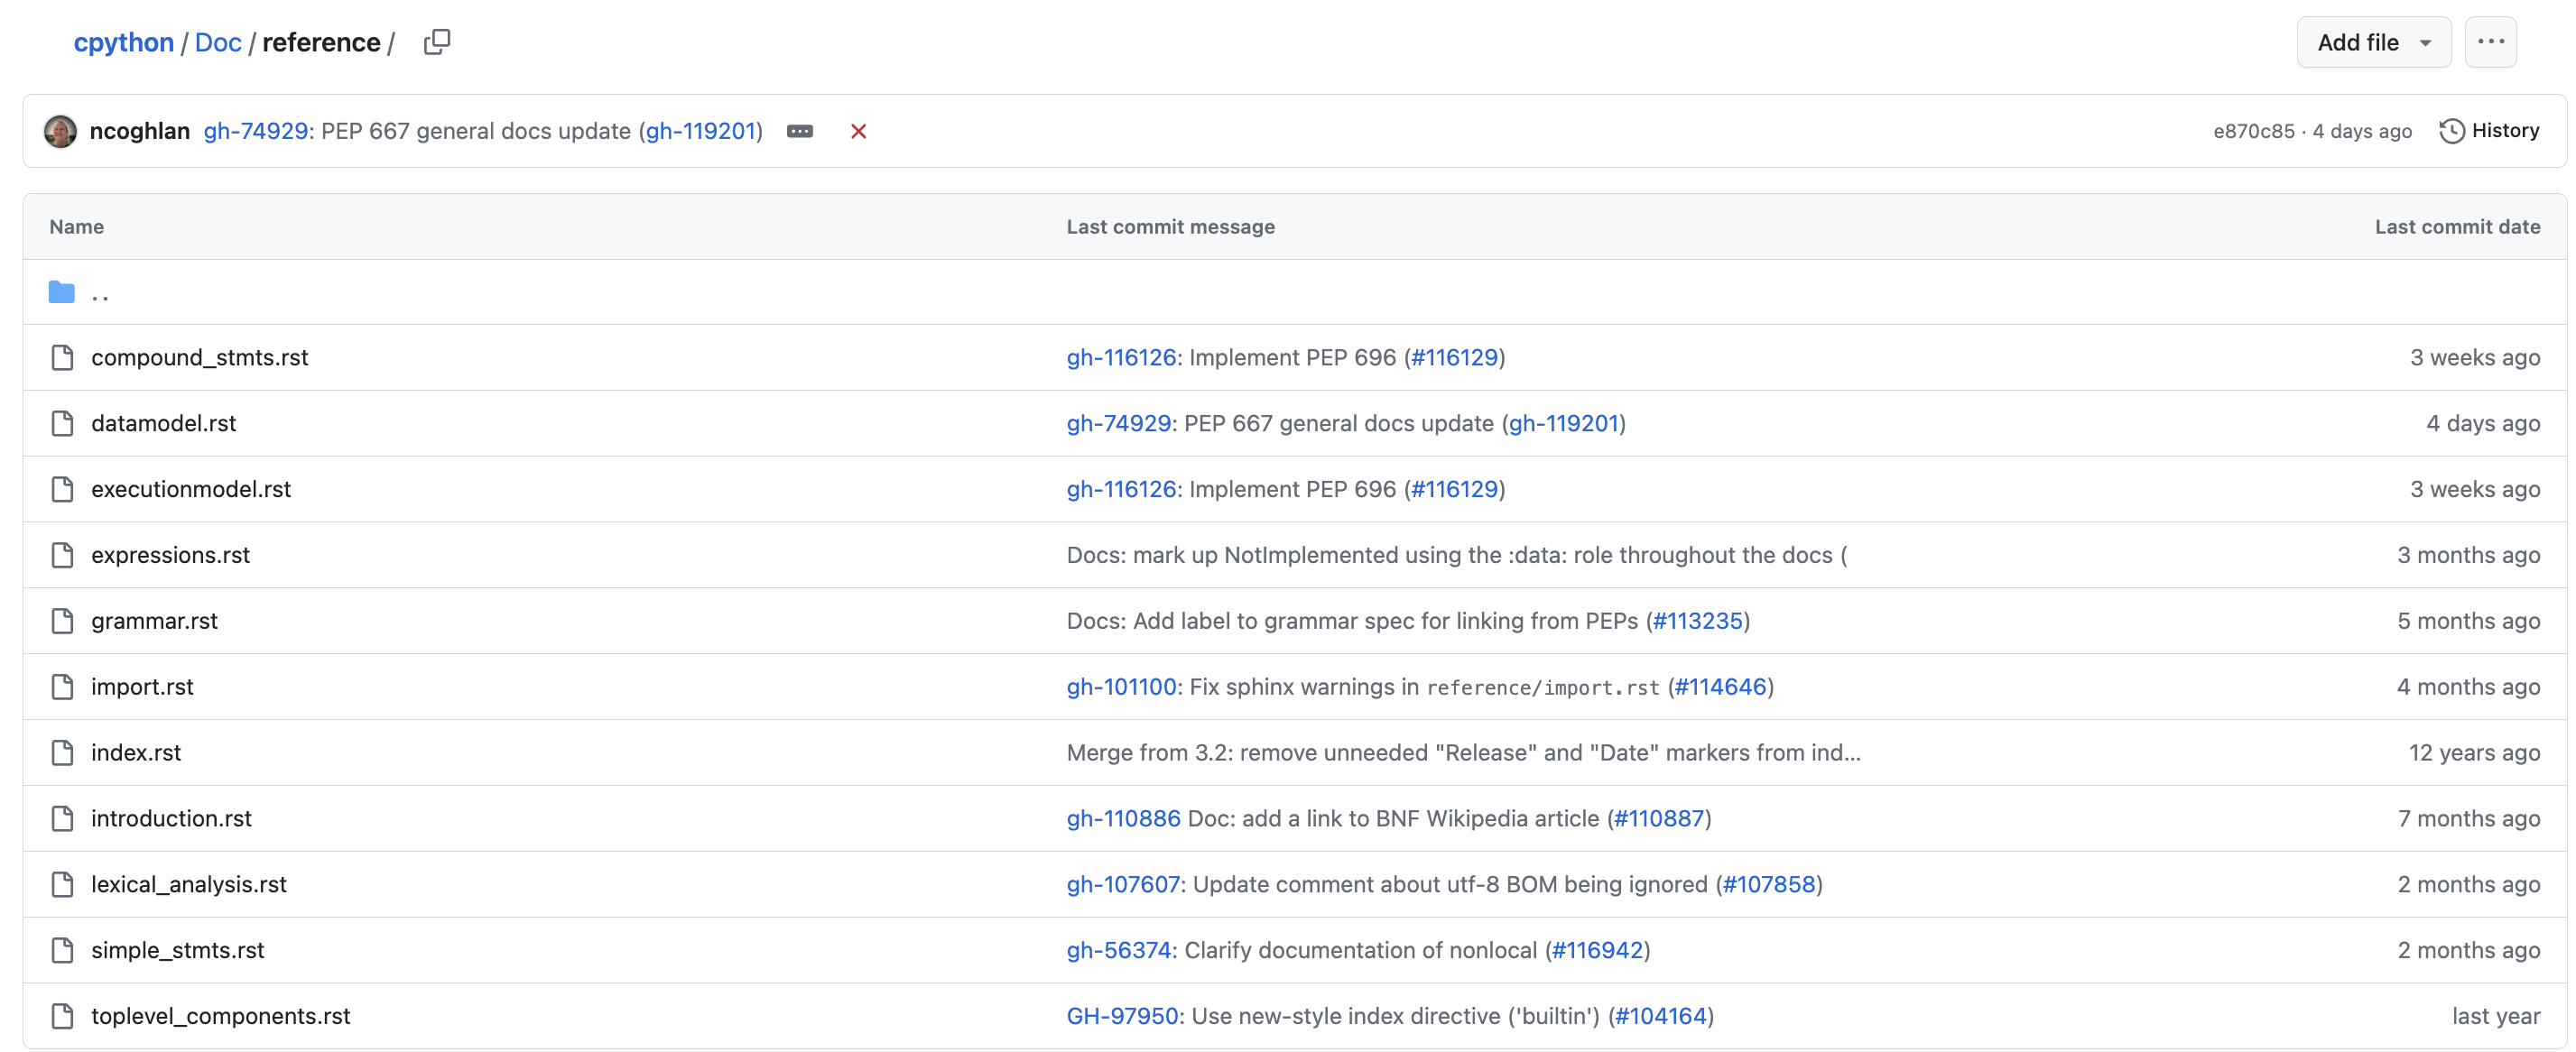Expand commit message ellipsis button
This screenshot has width=2576, height=1052.
800,131
